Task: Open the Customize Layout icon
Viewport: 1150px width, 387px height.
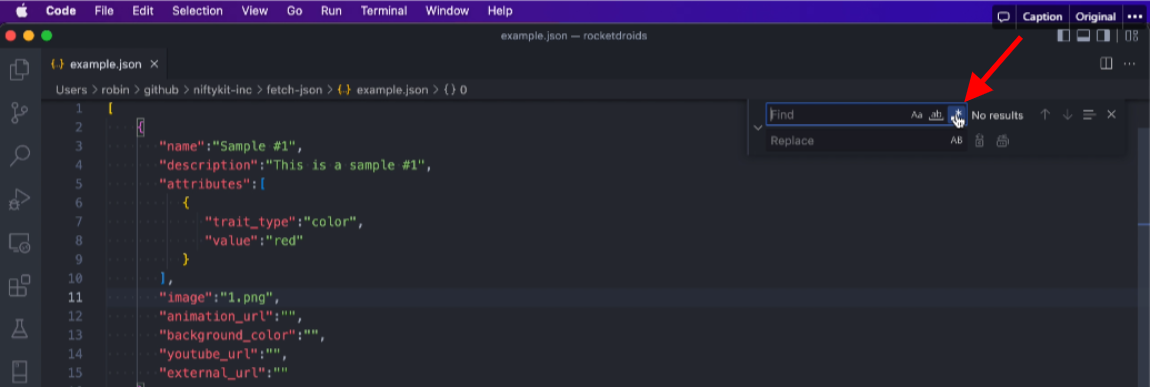Action: (1132, 36)
